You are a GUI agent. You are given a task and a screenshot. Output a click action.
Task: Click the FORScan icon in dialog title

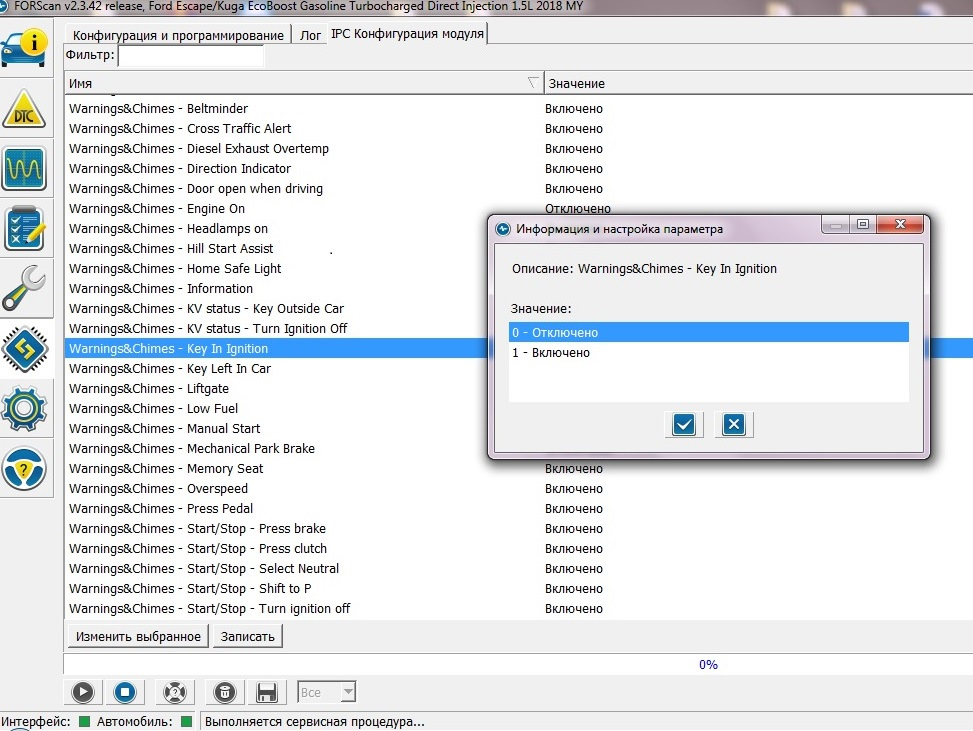pos(503,229)
